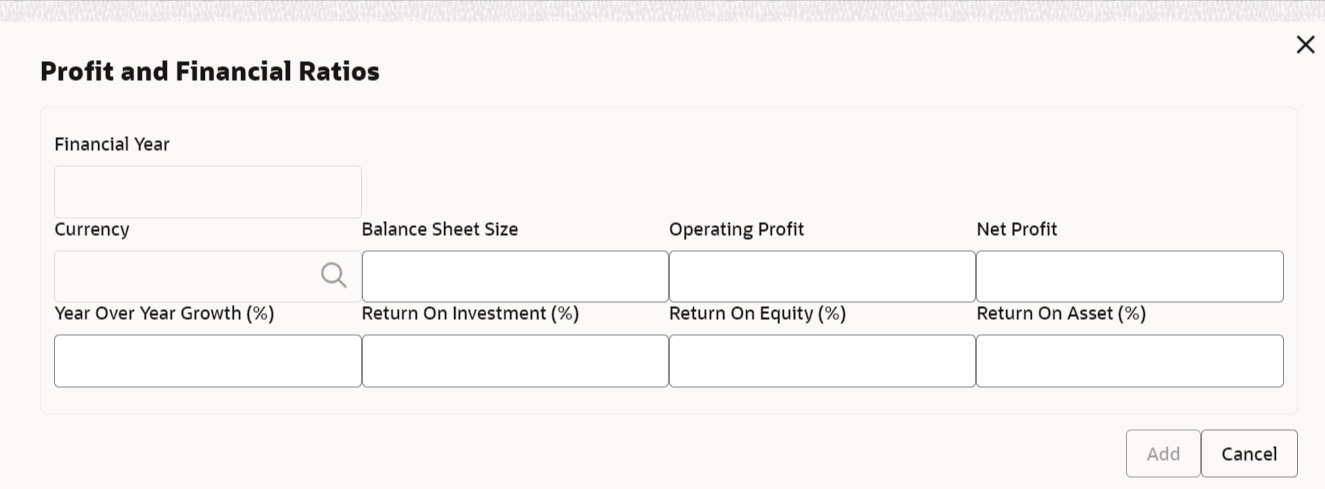Click the Currency label text
The width and height of the screenshot is (1325, 489).
pos(92,229)
